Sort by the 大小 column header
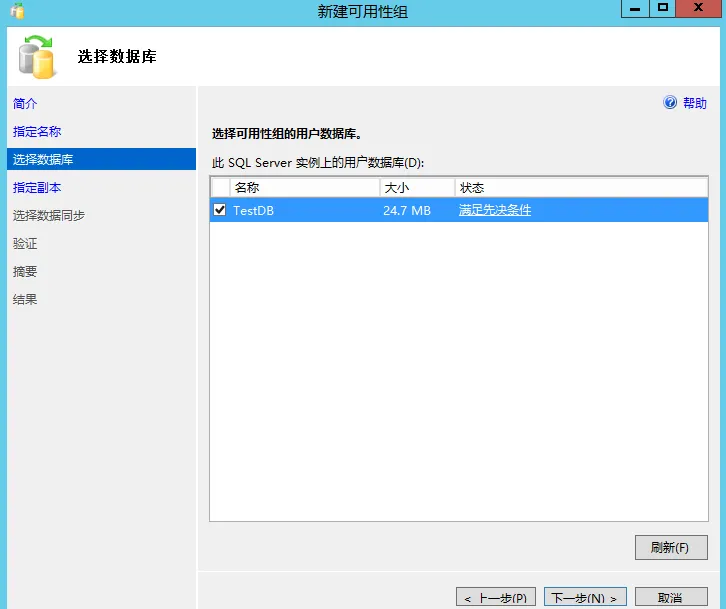This screenshot has width=726, height=609. pos(417,188)
